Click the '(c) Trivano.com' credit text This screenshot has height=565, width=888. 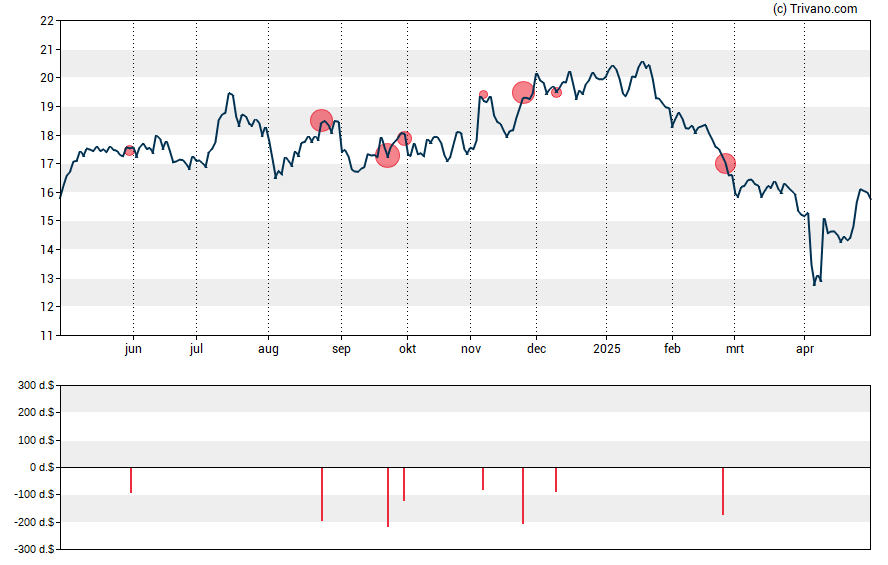pos(815,8)
